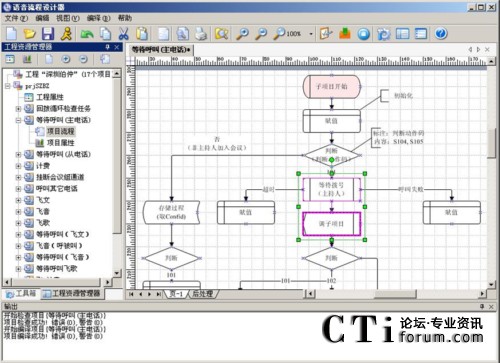Click the printer icon in toolbar
This screenshot has height=363, width=500.
201,34
